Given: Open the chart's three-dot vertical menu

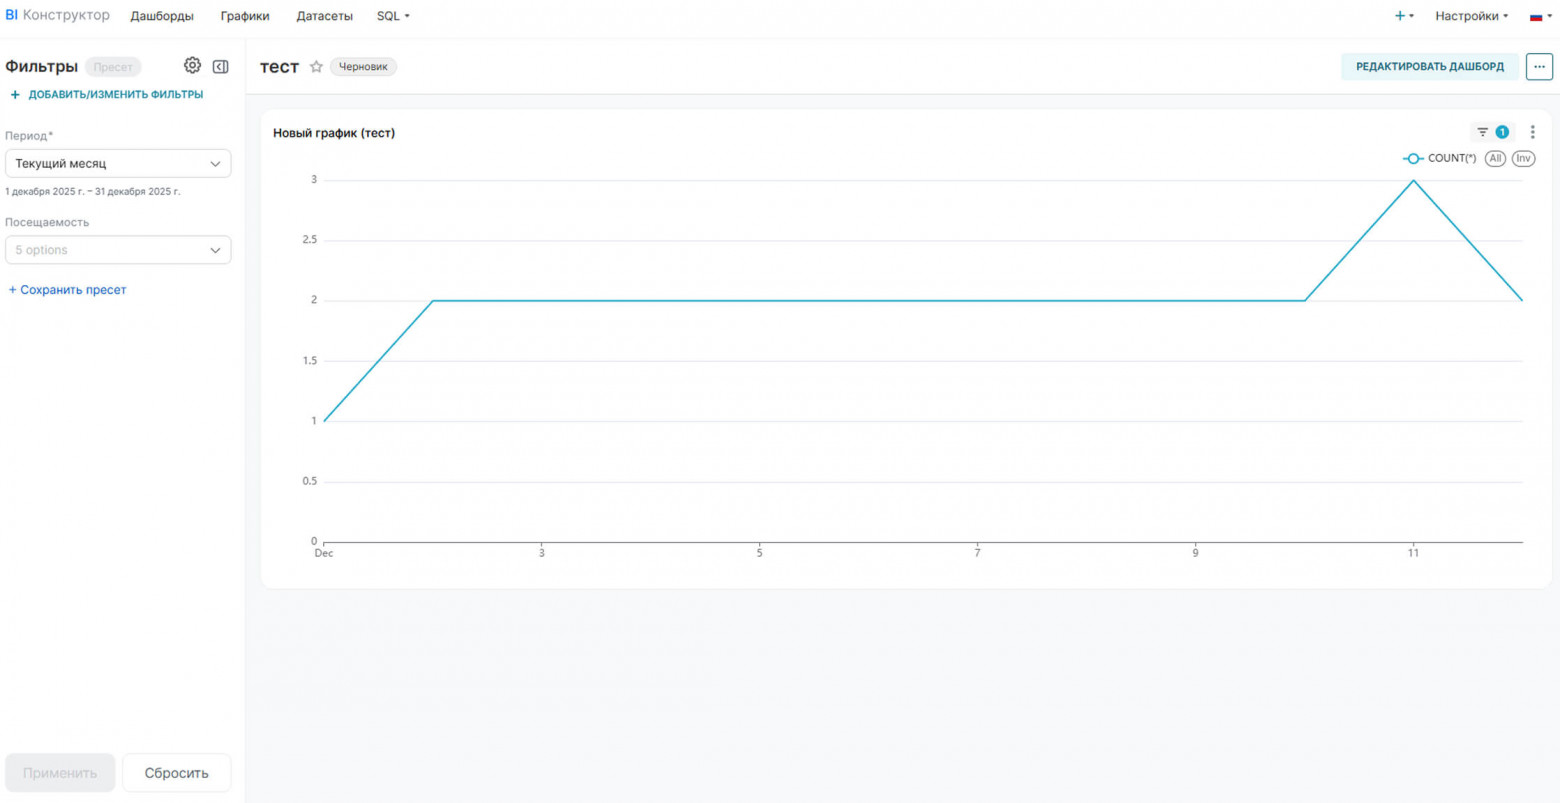Looking at the screenshot, I should point(1532,132).
